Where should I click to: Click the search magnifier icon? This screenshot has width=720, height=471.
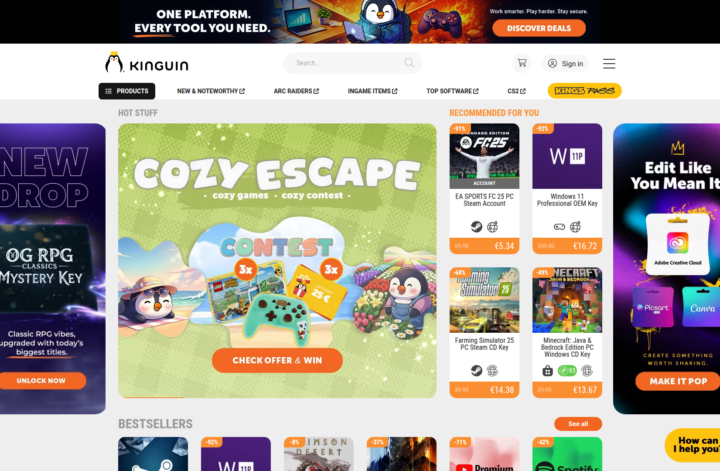click(x=409, y=63)
